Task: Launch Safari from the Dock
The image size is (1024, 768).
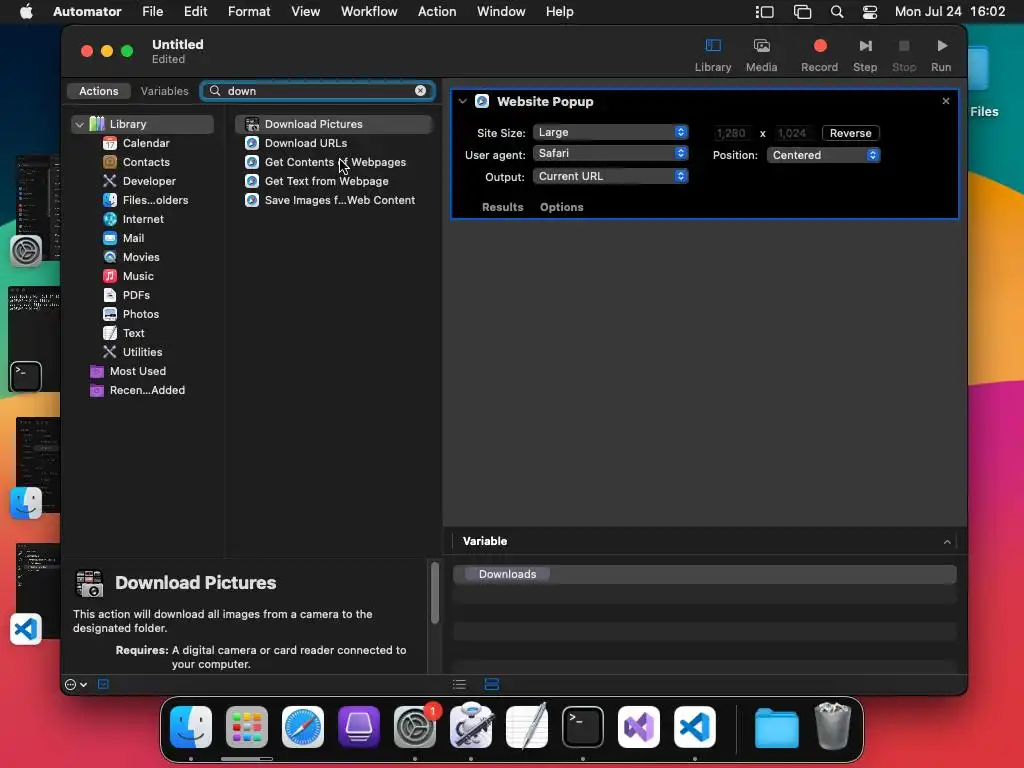Action: click(303, 727)
